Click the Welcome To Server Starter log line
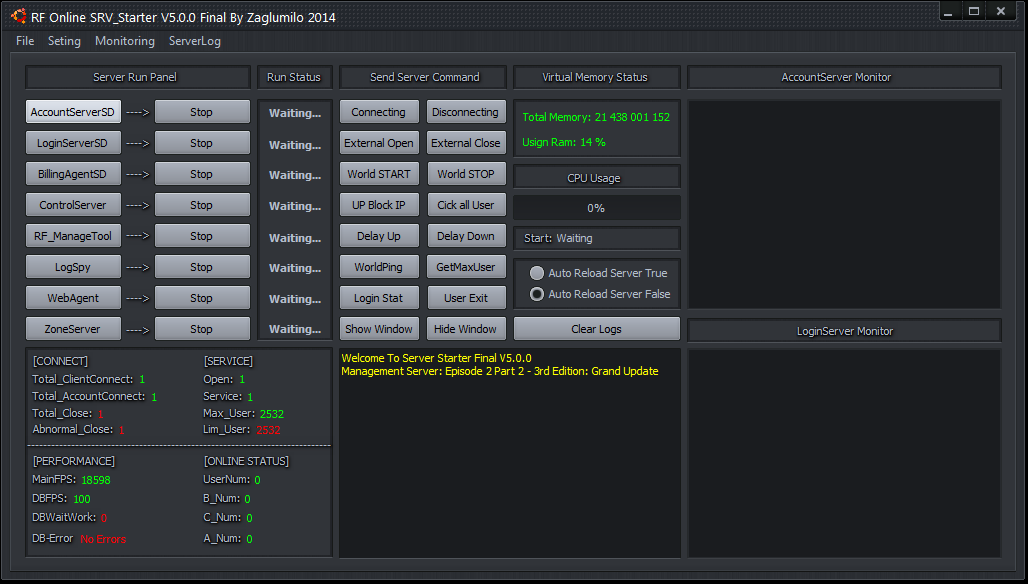This screenshot has height=584, width=1028. click(x=437, y=358)
